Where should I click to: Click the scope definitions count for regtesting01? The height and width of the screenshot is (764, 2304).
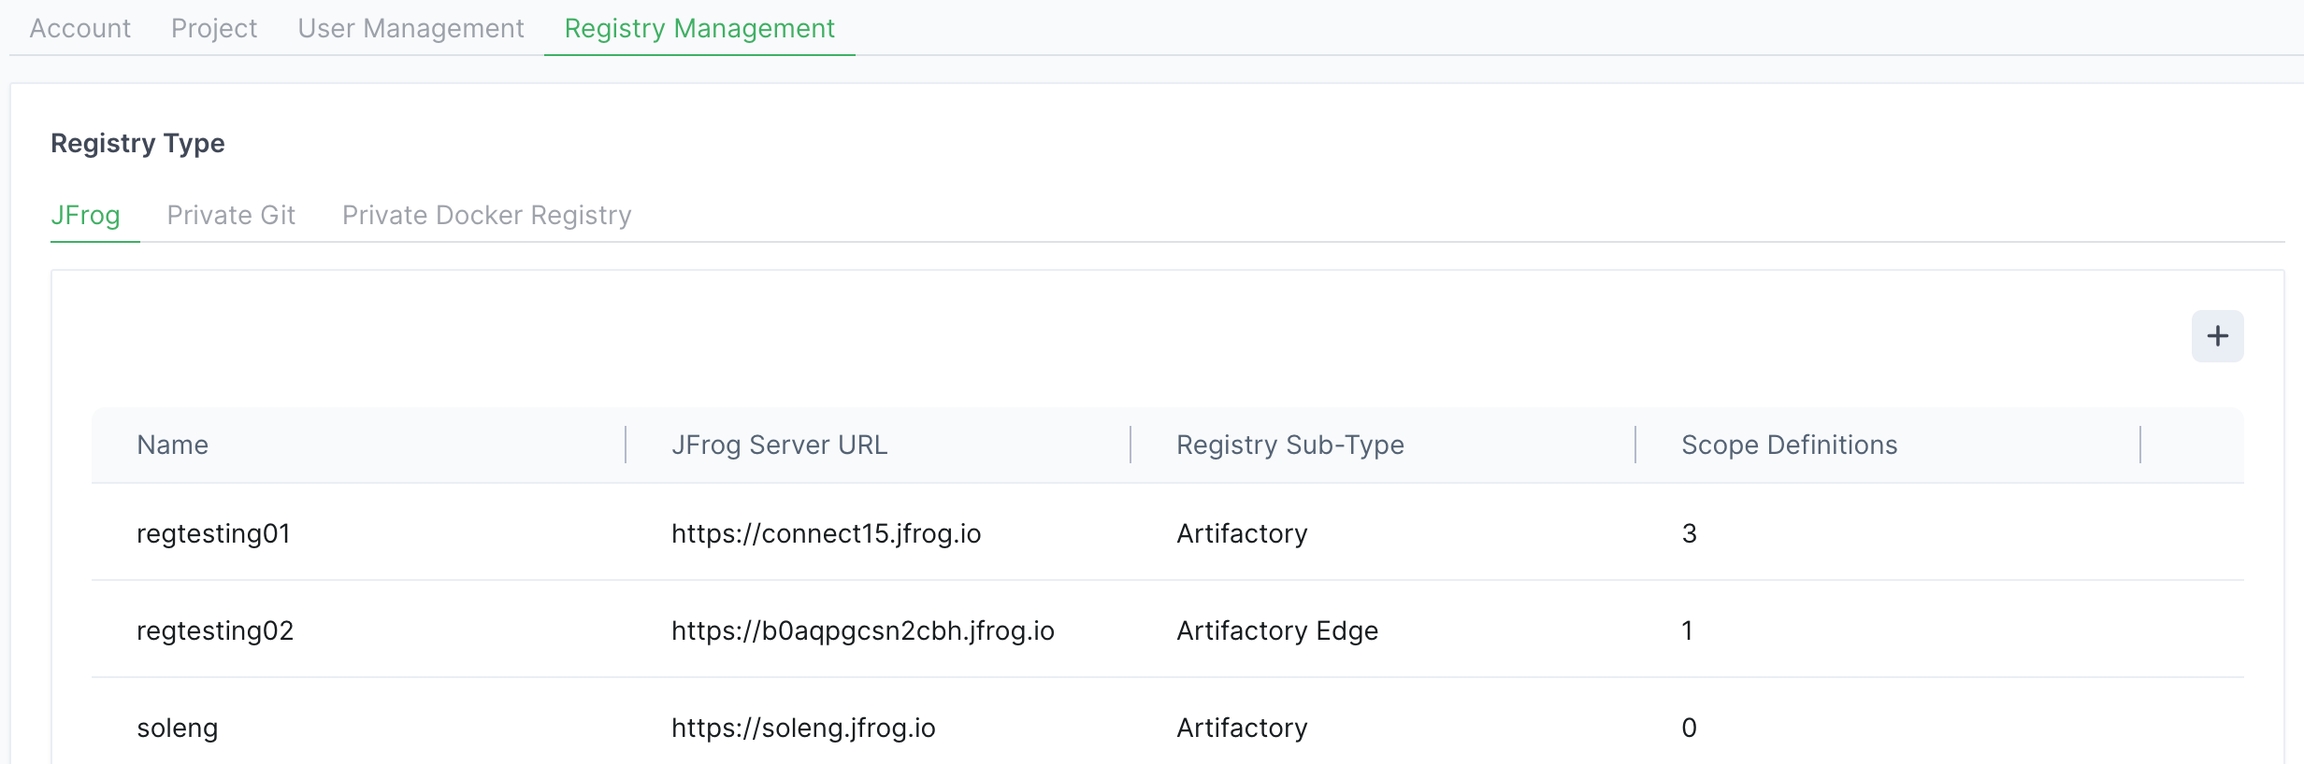click(1689, 534)
